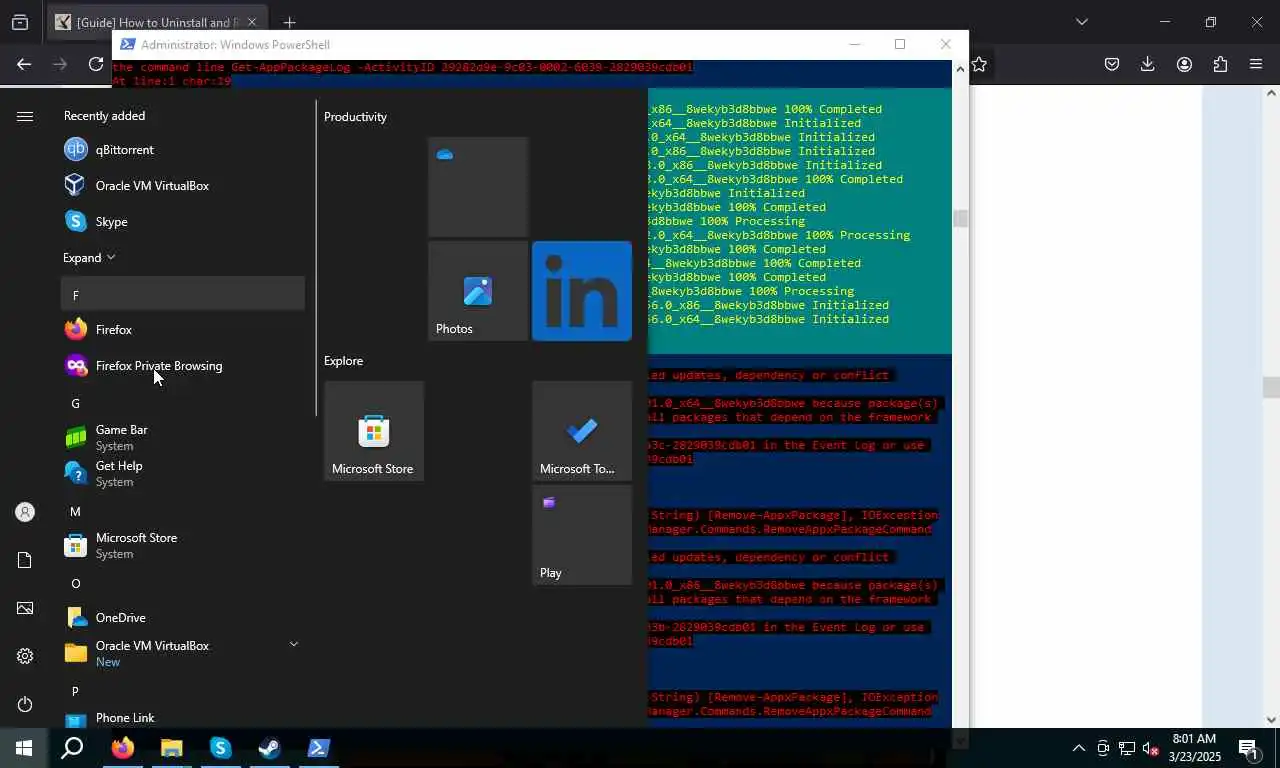This screenshot has width=1280, height=768.
Task: Expand the Oracle VM VirtualBox folder chevron
Action: pyautogui.click(x=294, y=644)
